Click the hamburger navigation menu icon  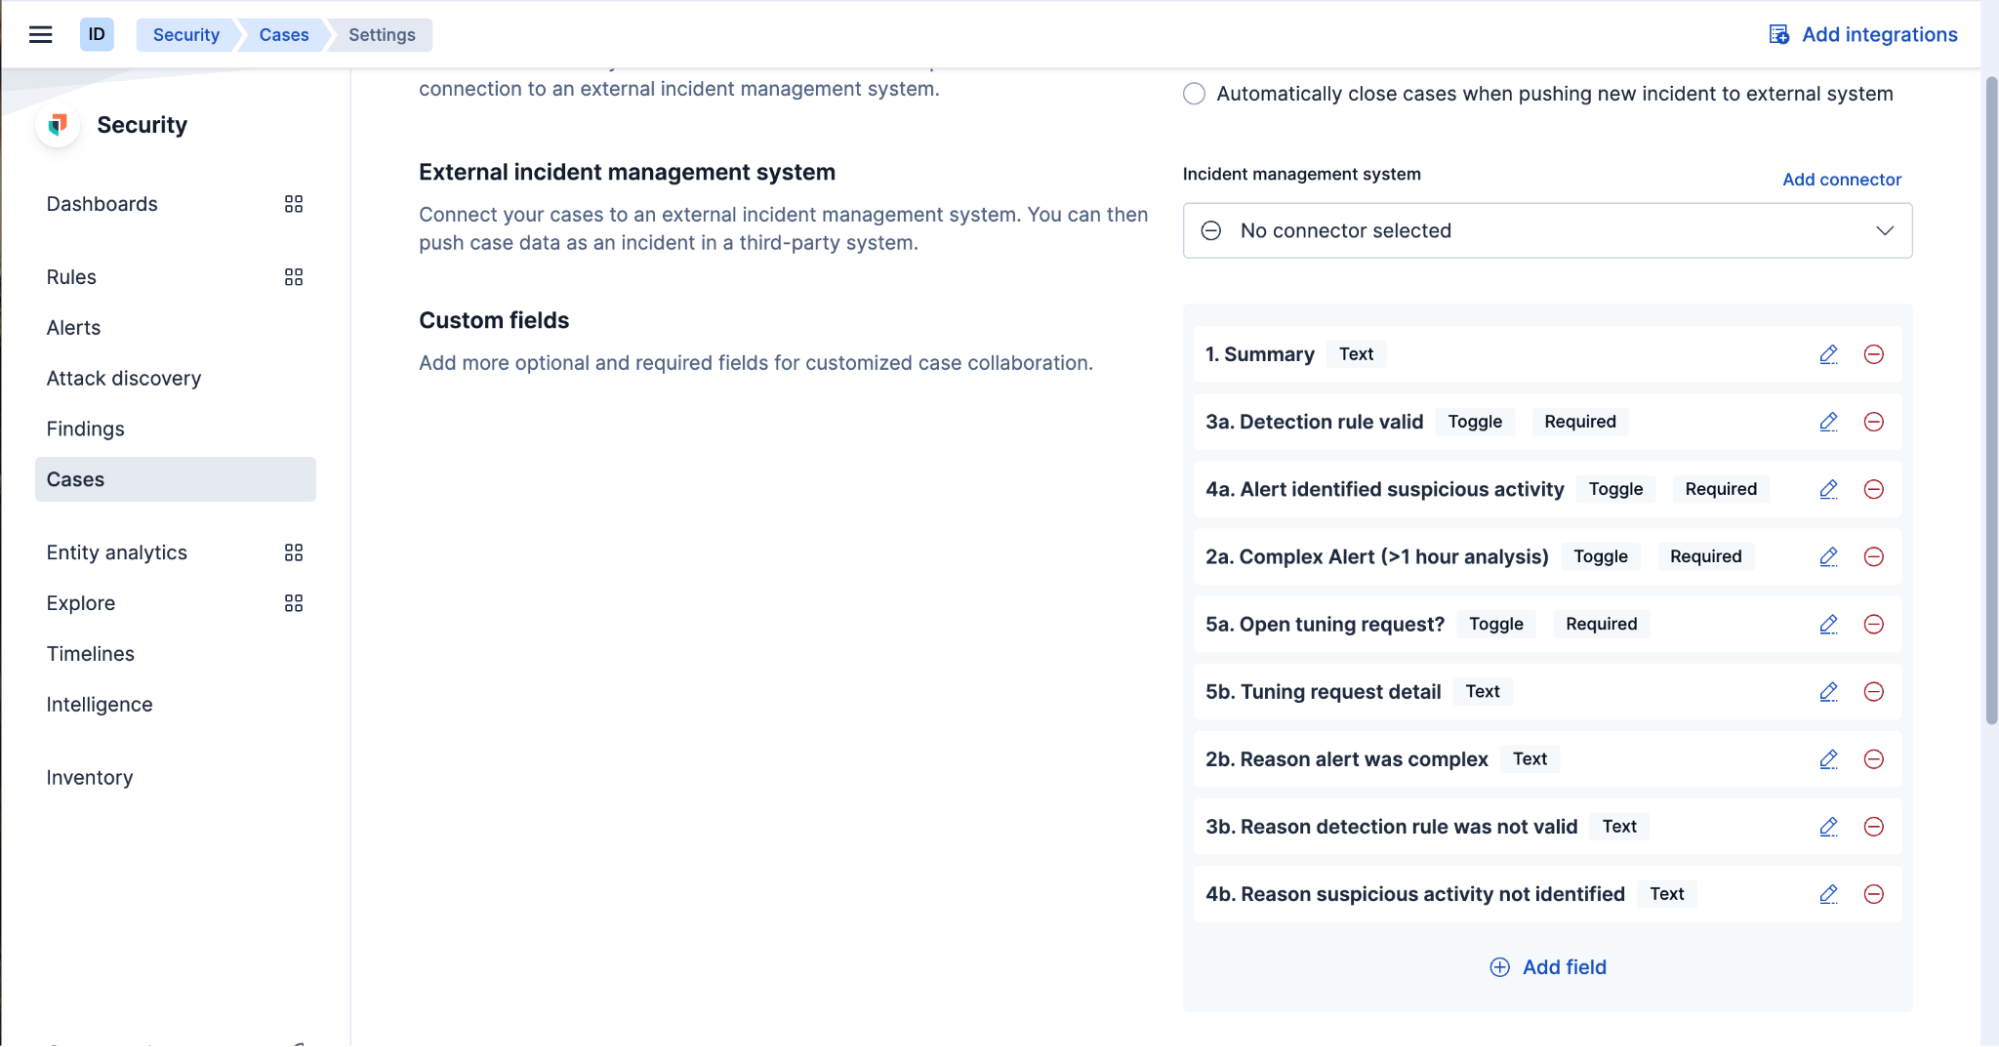pyautogui.click(x=40, y=35)
